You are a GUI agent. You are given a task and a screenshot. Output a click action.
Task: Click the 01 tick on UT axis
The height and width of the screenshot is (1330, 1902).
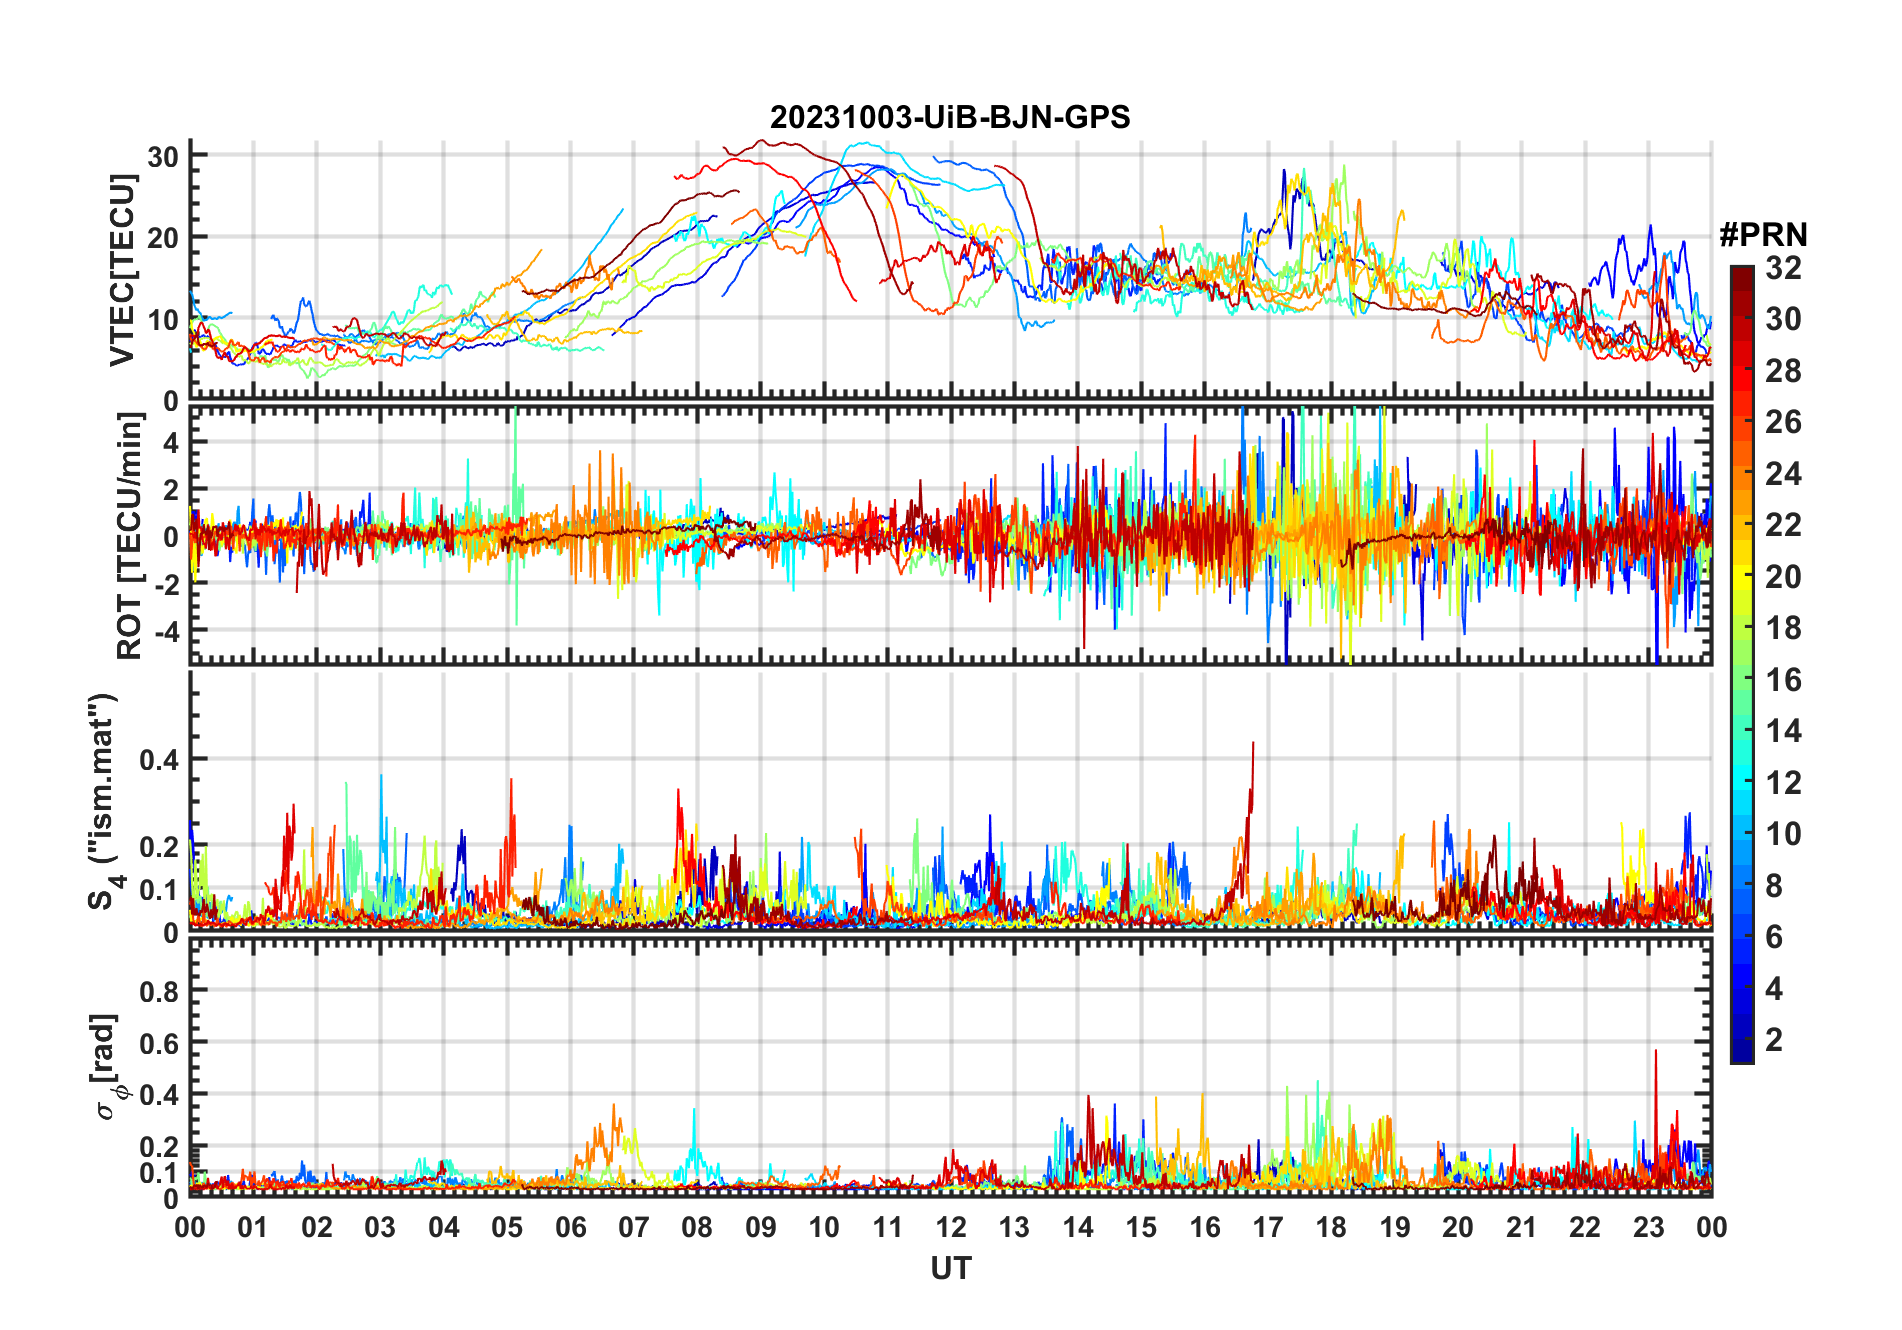point(253,1227)
